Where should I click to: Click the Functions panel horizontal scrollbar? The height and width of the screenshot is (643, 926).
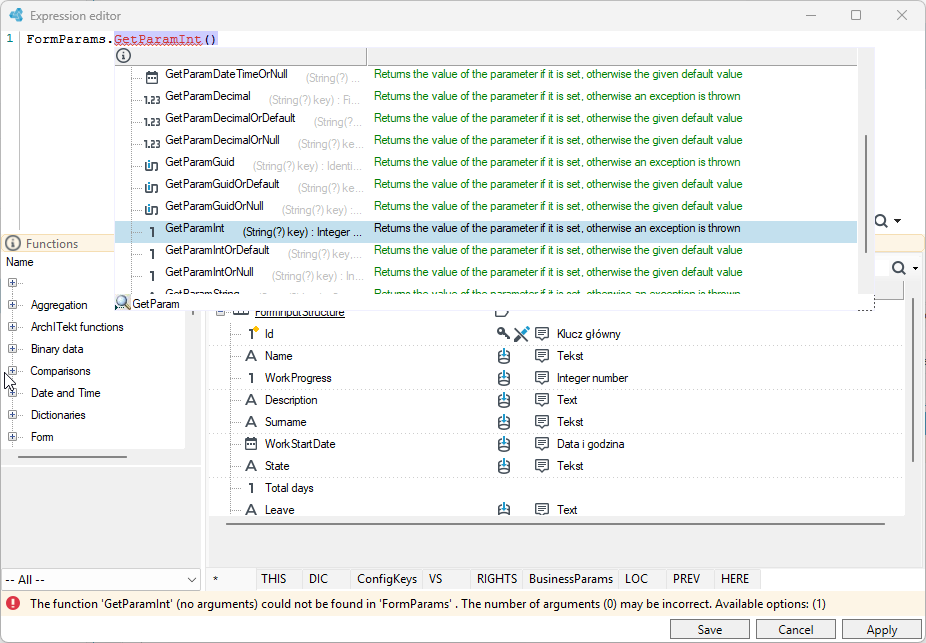click(x=73, y=456)
